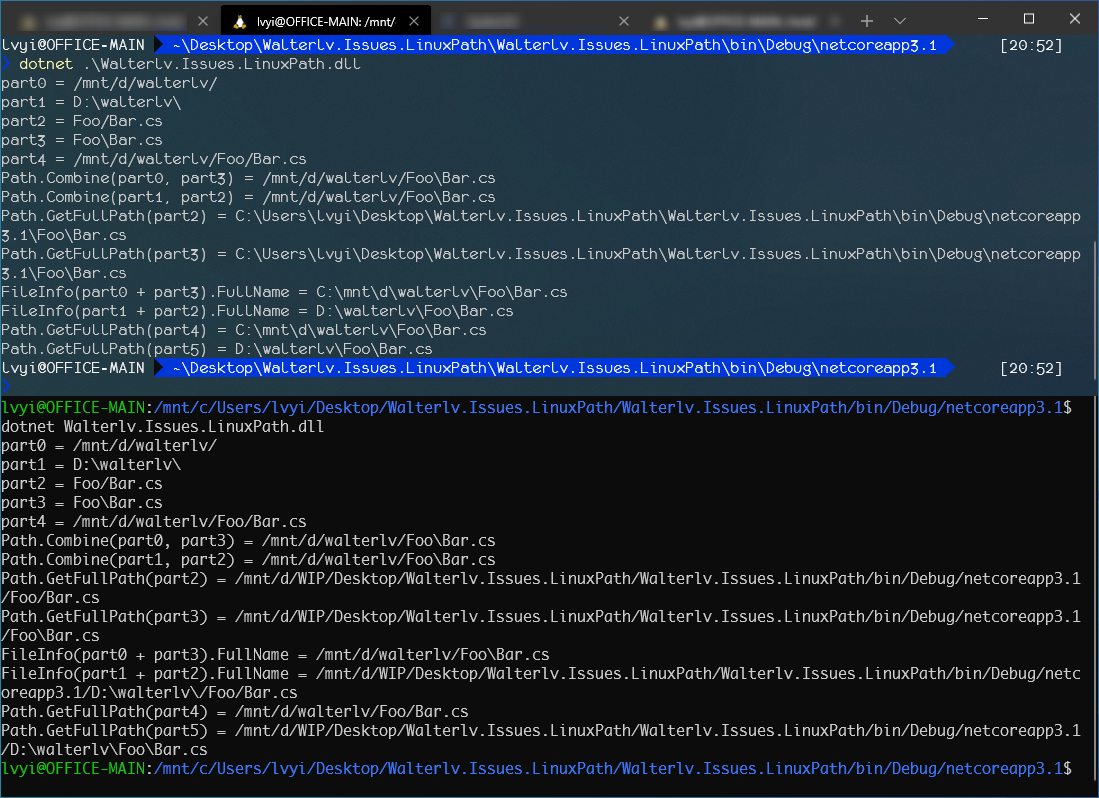Close the active /mnt/ tab
Viewport: 1099px width, 798px height.
click(414, 19)
